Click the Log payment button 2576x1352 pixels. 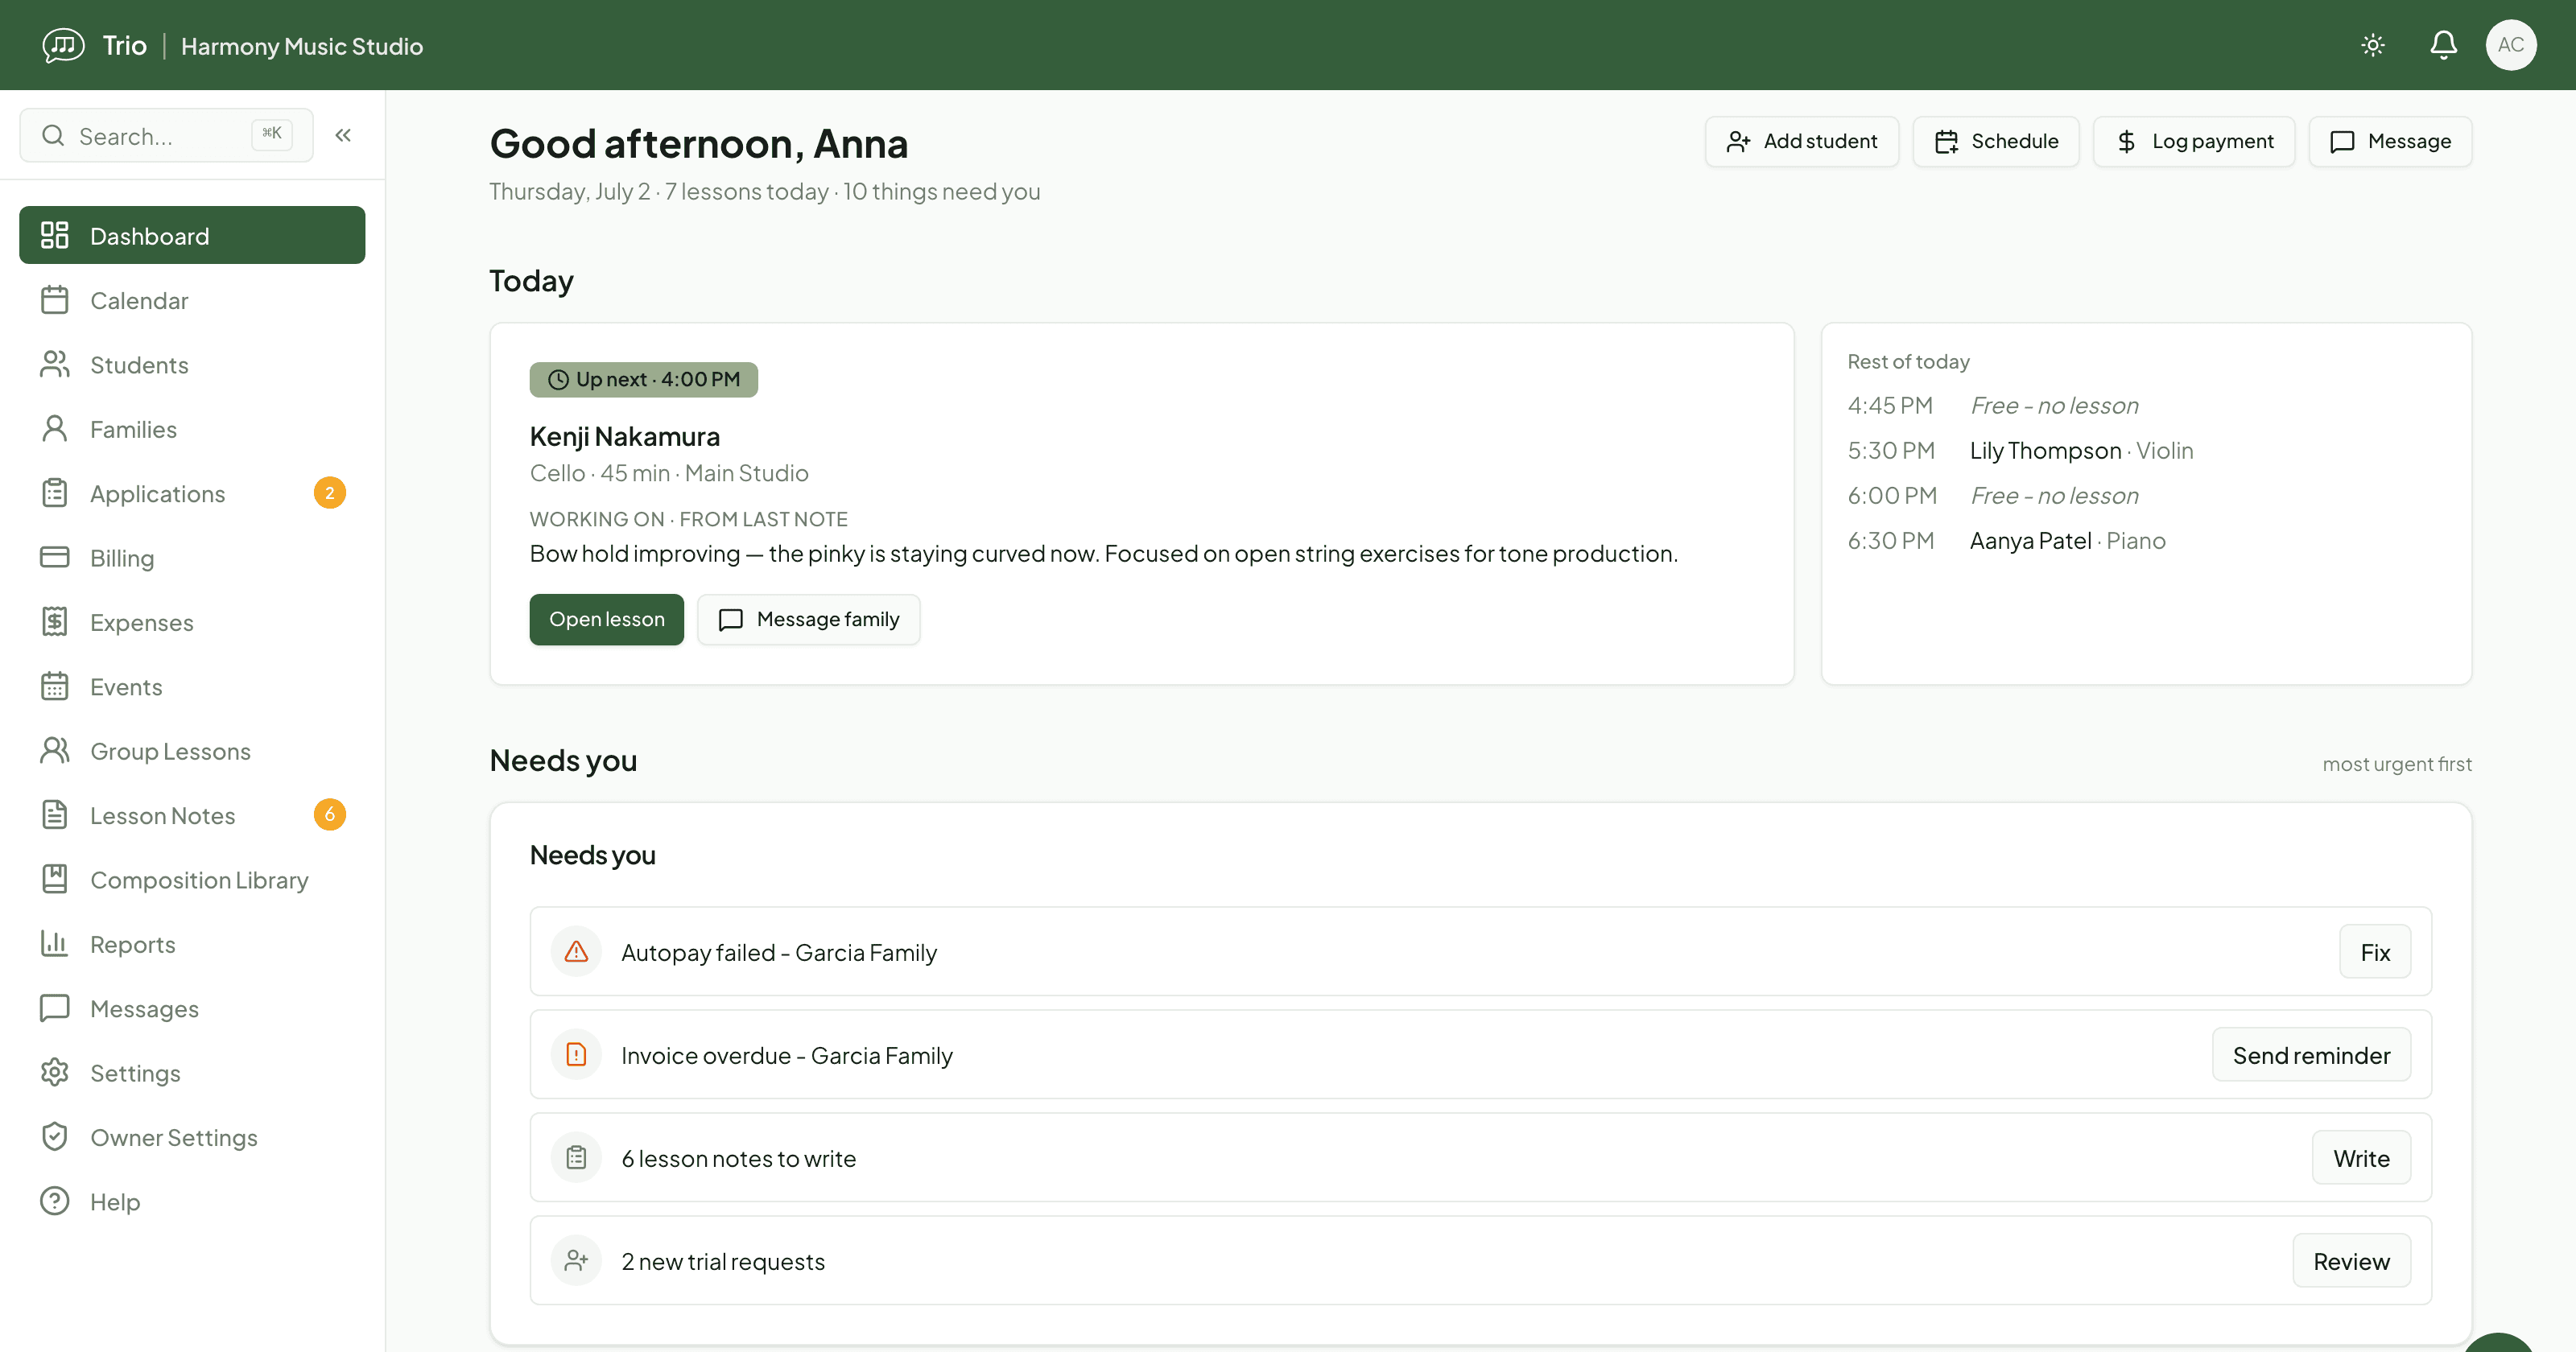(2194, 141)
